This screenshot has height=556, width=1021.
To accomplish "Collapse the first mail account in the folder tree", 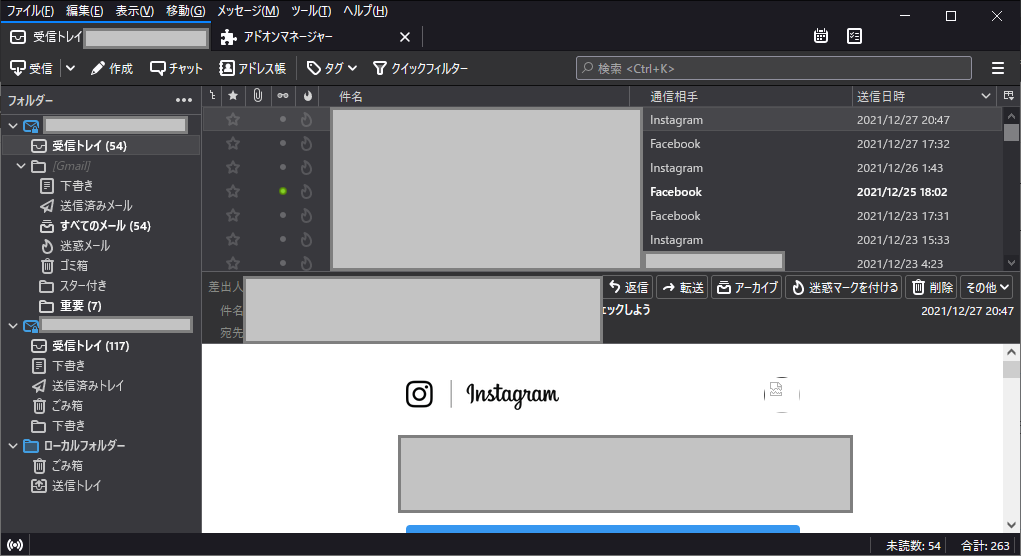I will click(13, 126).
